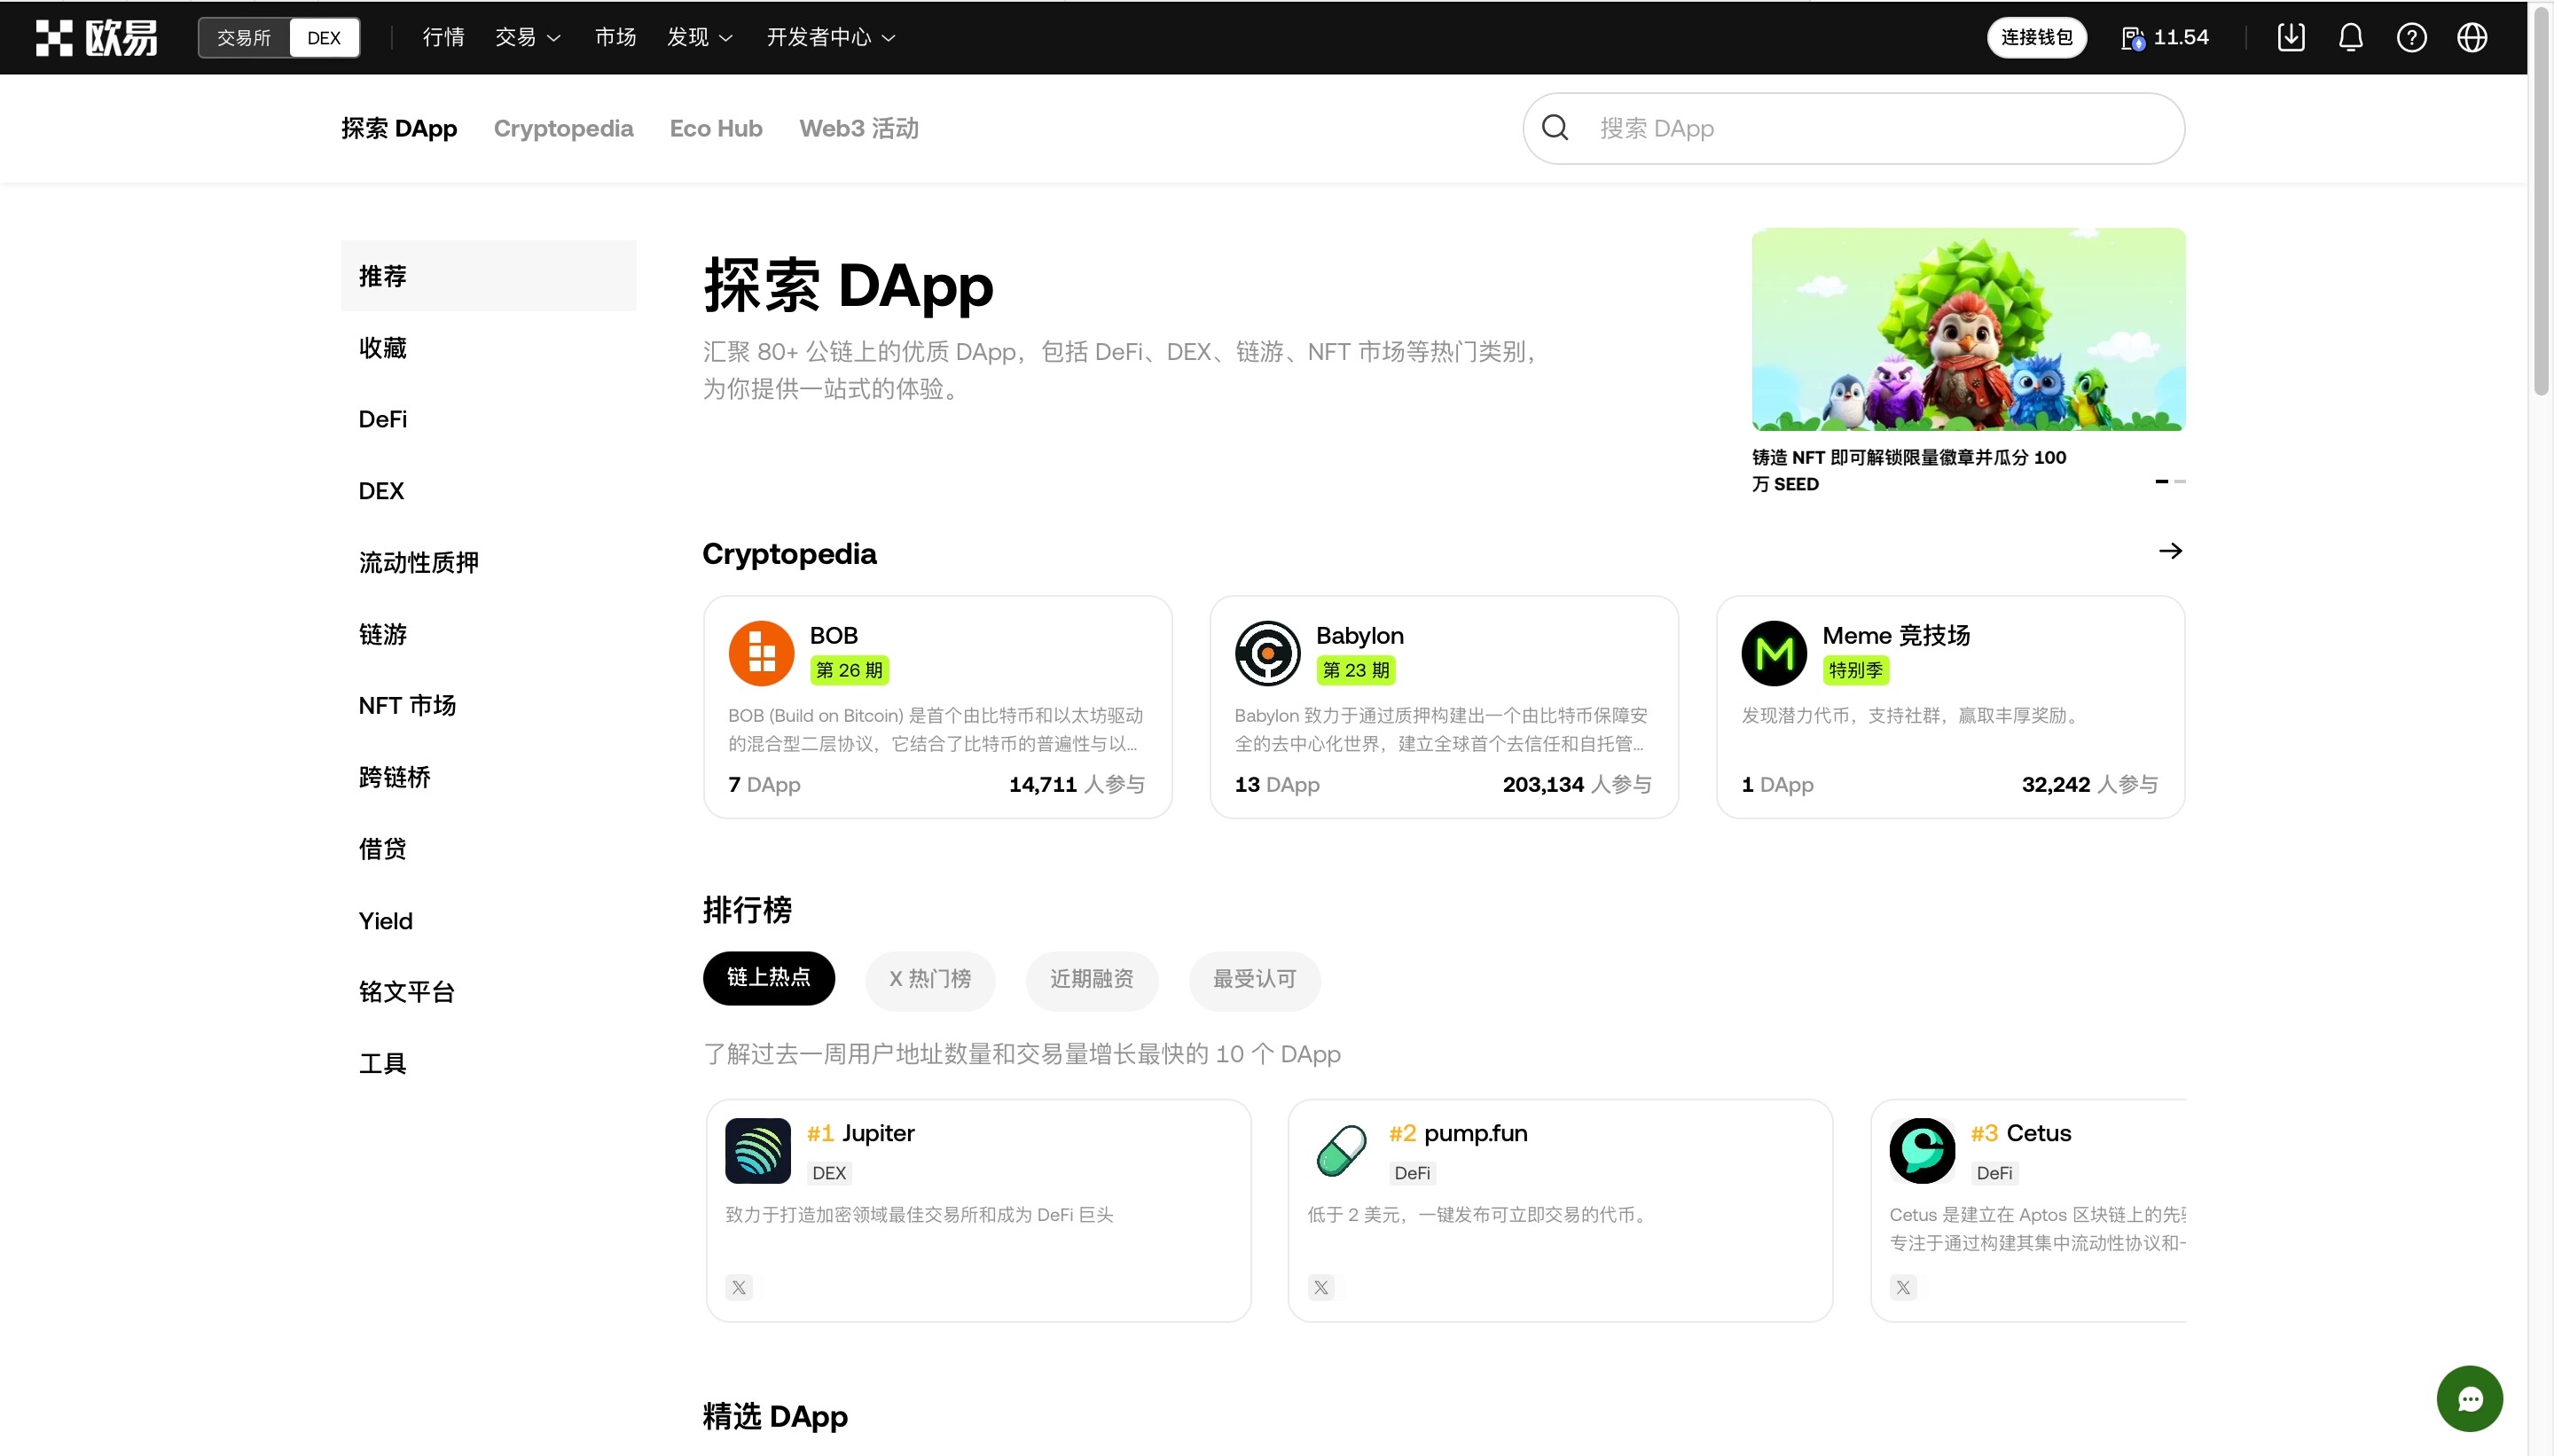
Task: Open the BOB 第 26 期 card title
Action: click(x=834, y=635)
